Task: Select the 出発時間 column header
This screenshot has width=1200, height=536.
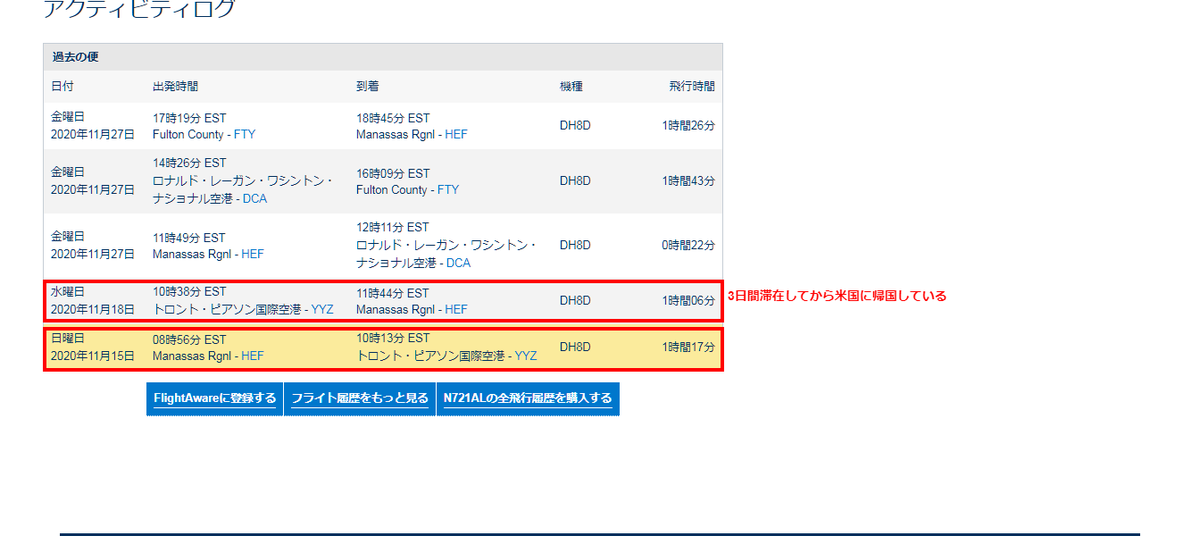Action: 176,86
